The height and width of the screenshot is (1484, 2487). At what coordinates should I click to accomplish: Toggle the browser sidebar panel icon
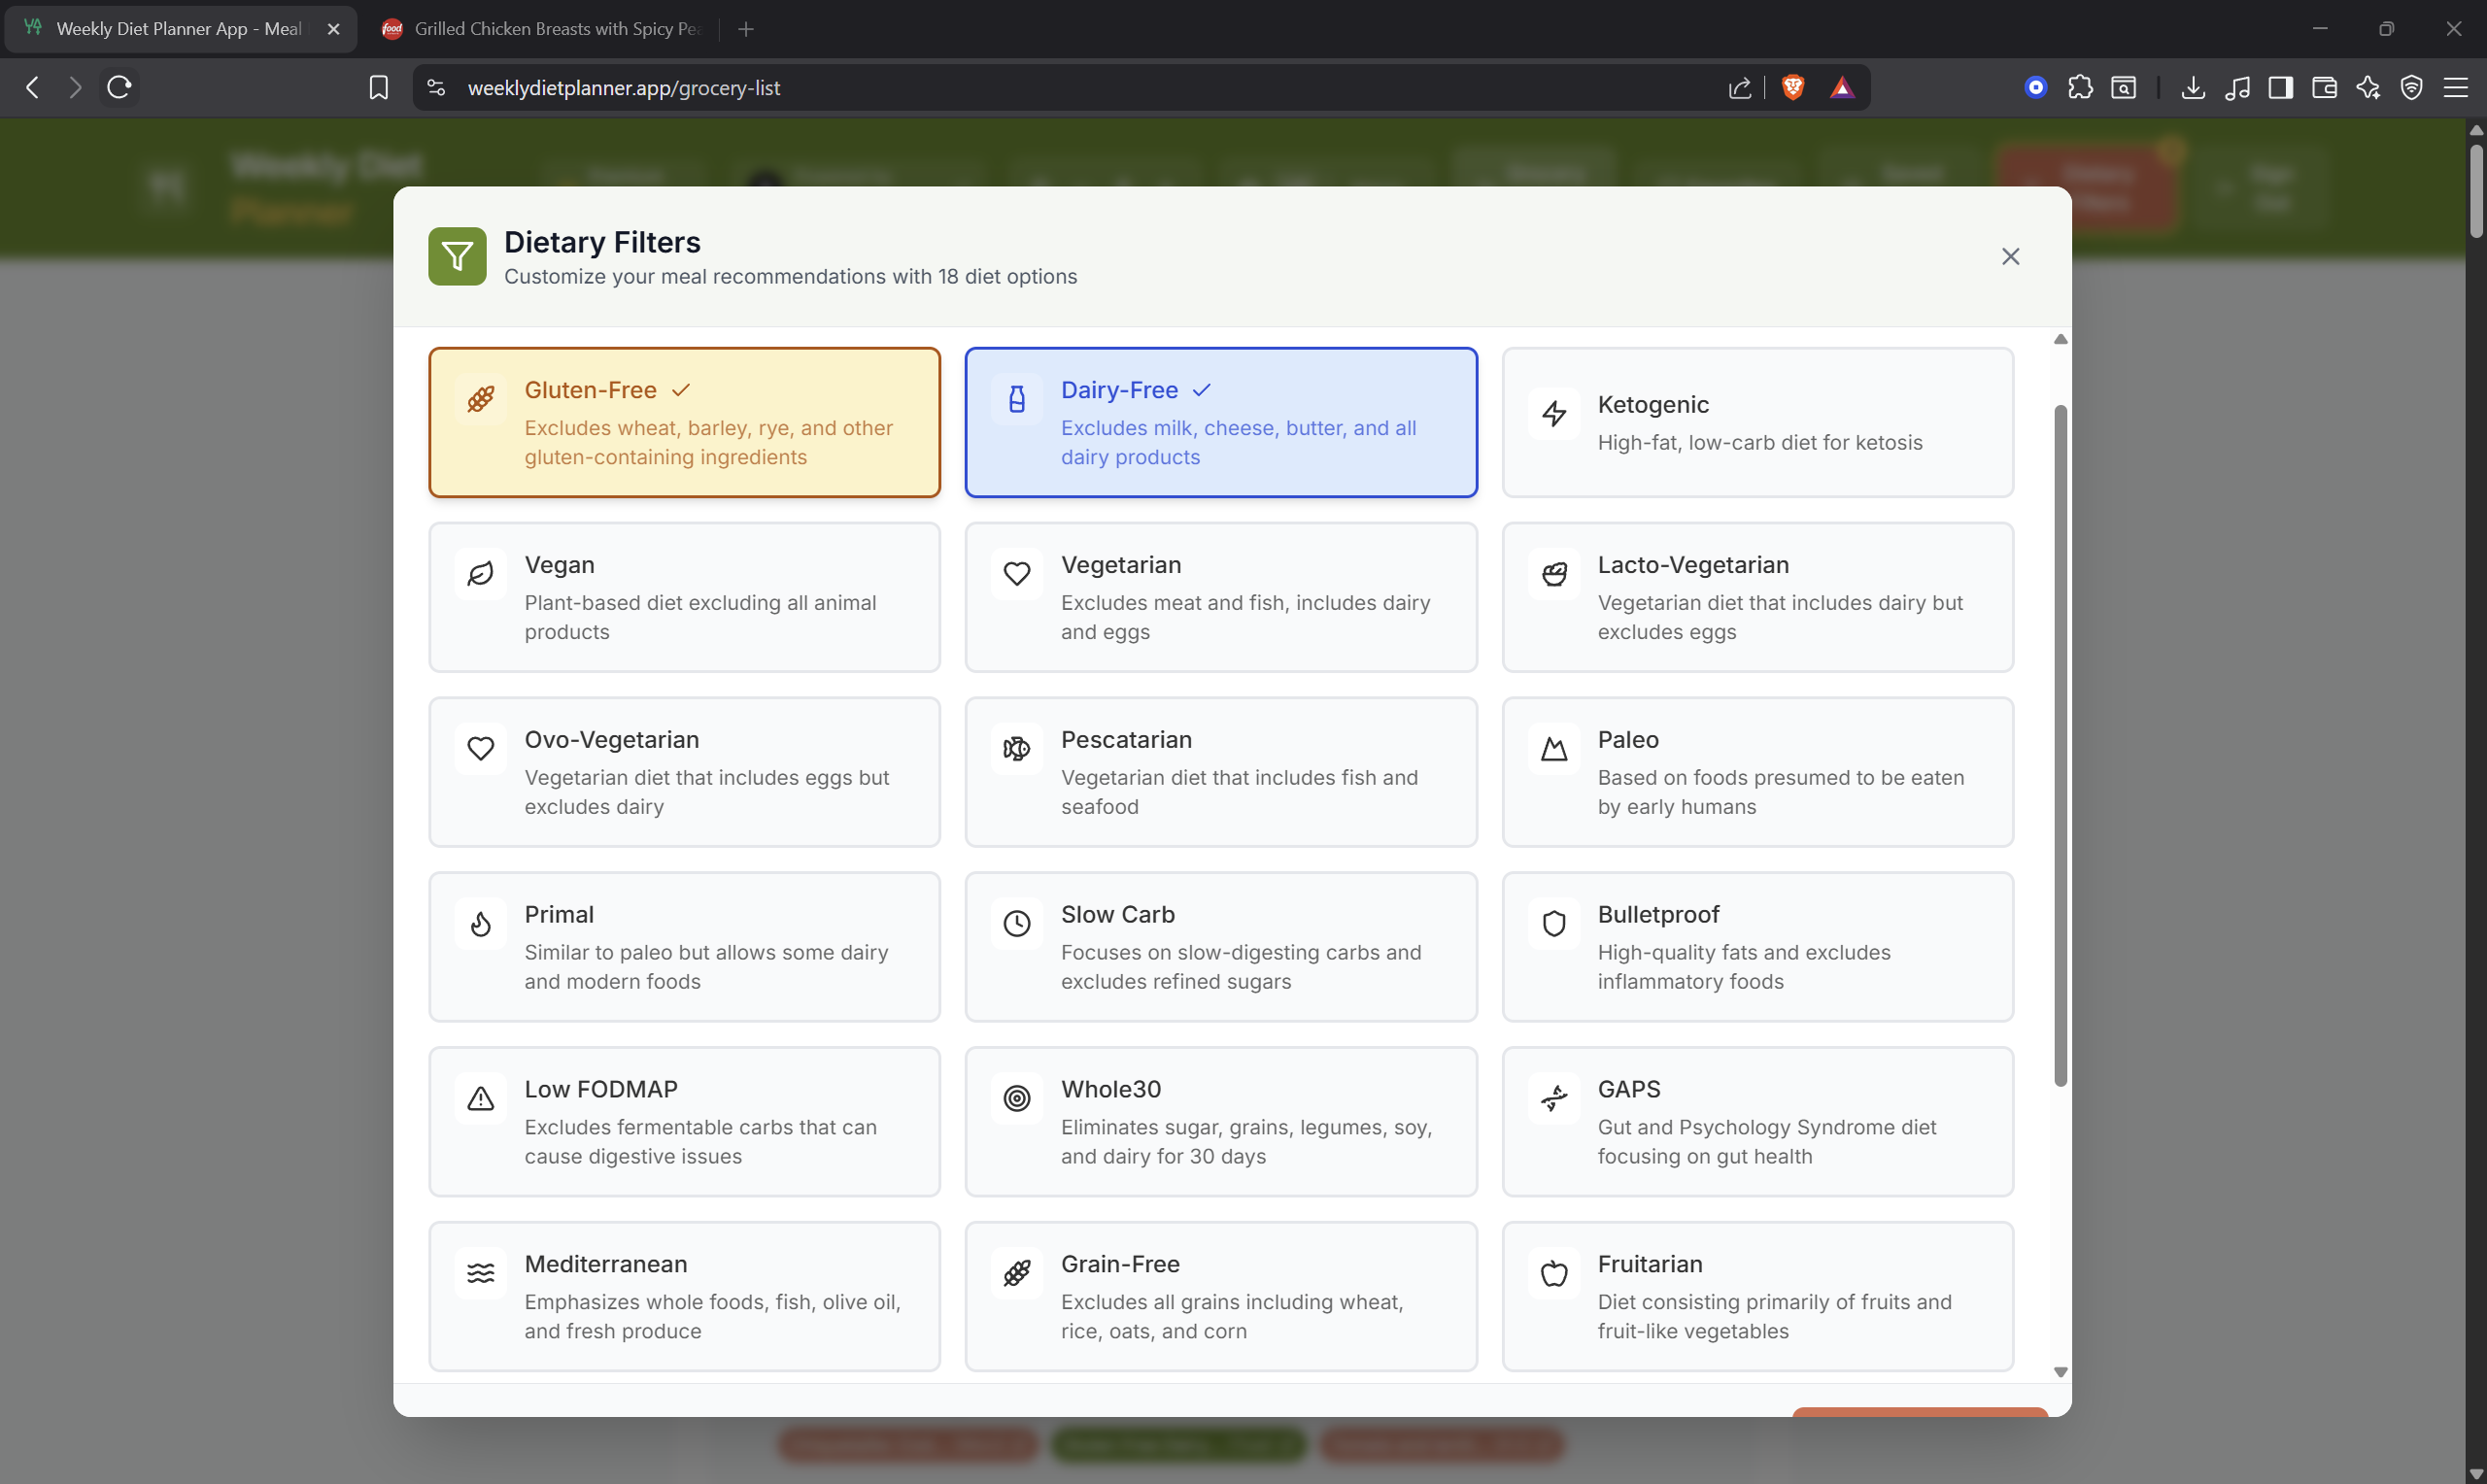[2281, 88]
